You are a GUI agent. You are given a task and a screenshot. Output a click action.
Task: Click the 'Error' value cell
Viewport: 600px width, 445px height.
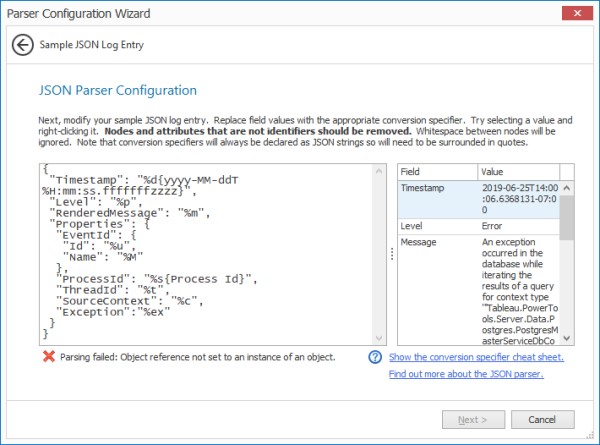pyautogui.click(x=492, y=226)
